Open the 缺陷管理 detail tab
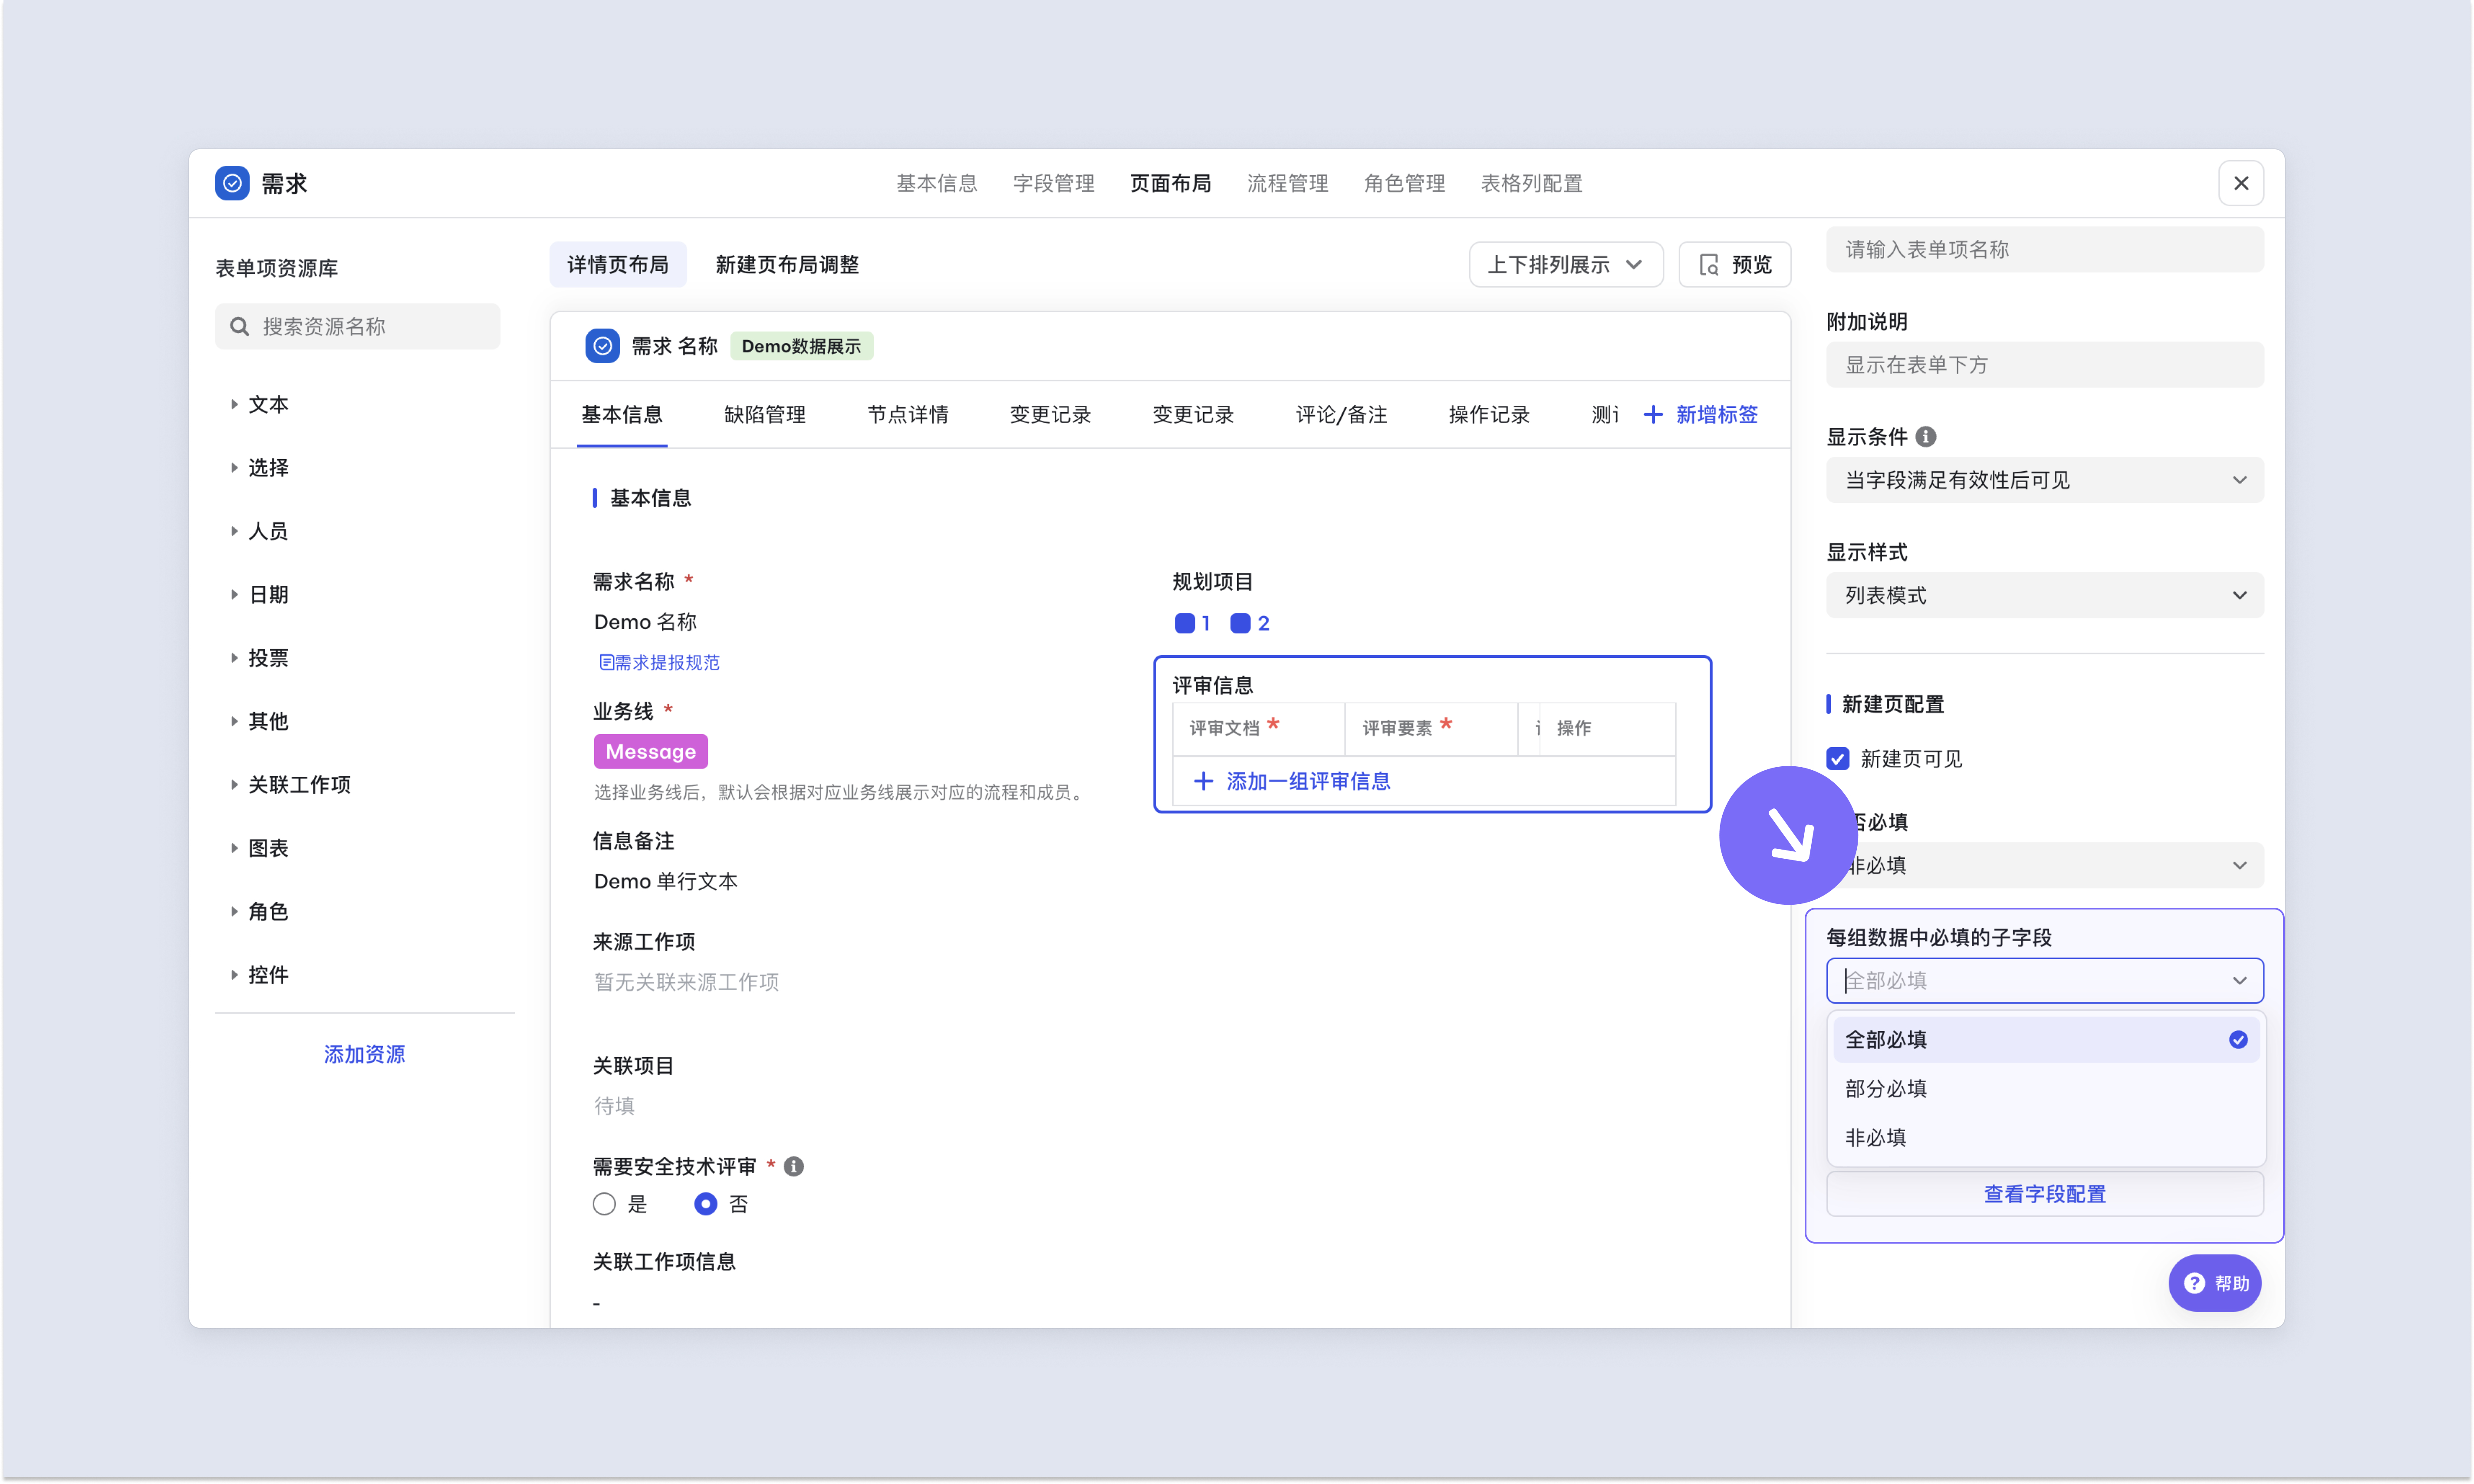 tap(765, 414)
